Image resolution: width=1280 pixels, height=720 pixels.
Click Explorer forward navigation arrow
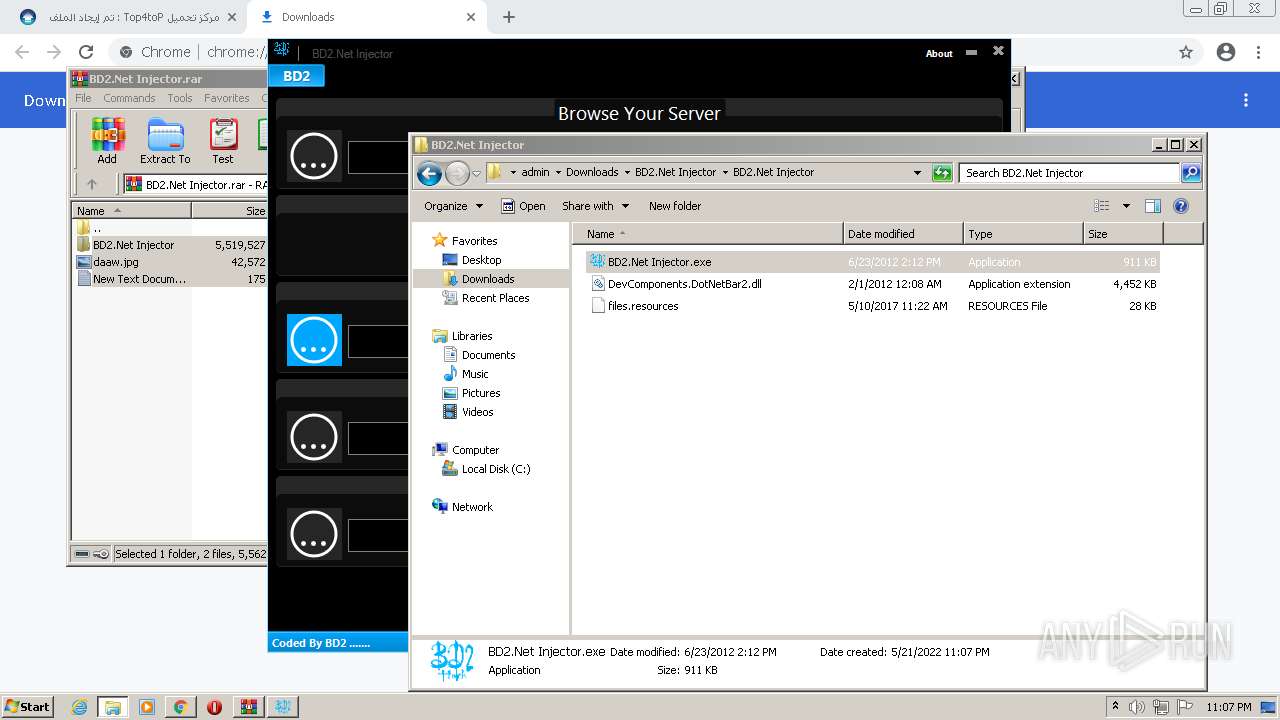point(457,173)
